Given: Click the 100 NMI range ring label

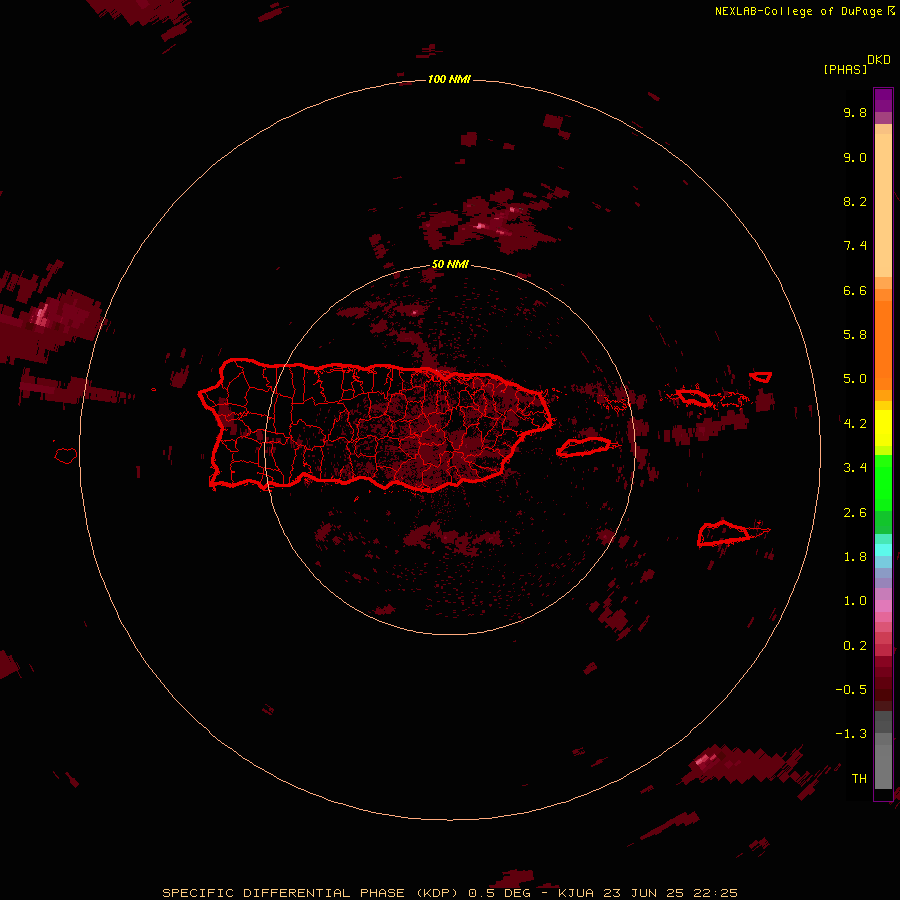Looking at the screenshot, I should click(x=449, y=79).
